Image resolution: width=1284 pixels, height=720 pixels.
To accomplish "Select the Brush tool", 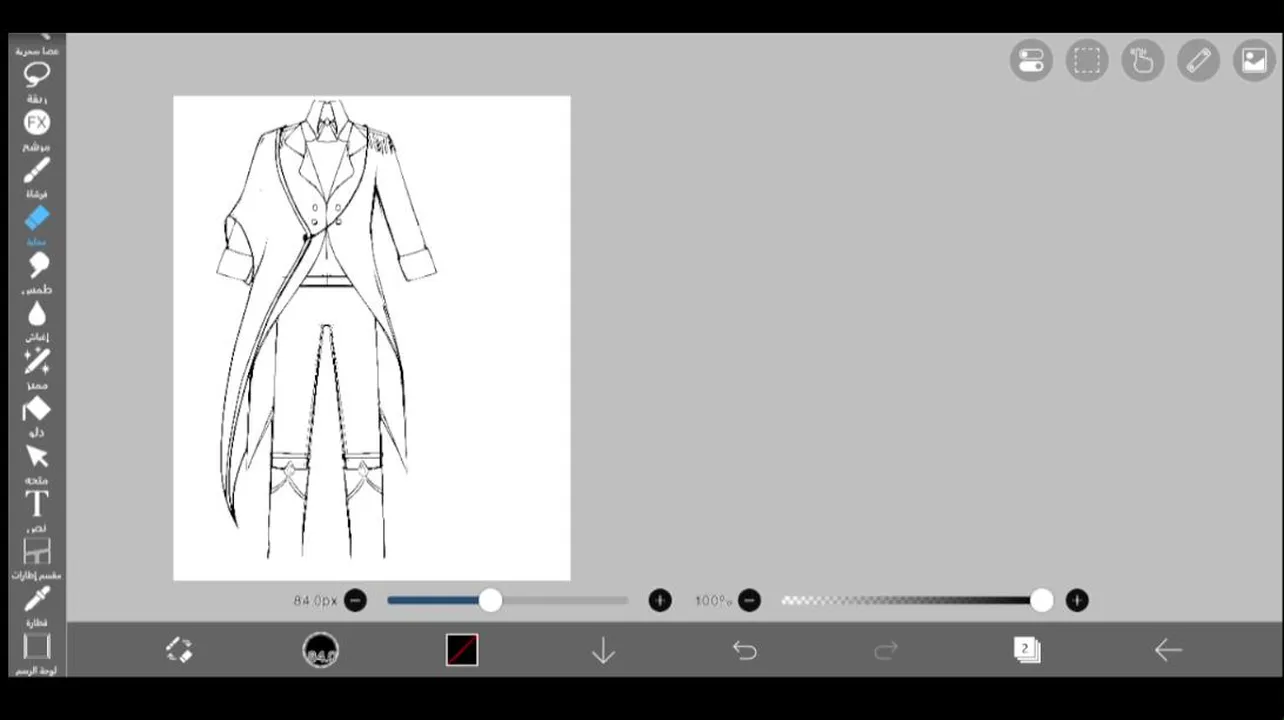I will click(37, 171).
